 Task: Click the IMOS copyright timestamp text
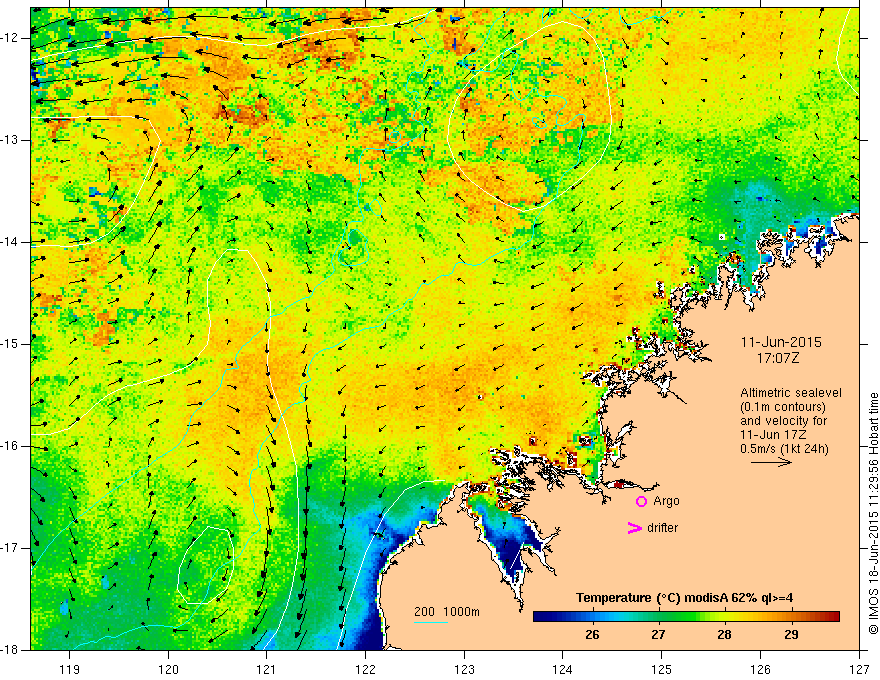[x=873, y=513]
